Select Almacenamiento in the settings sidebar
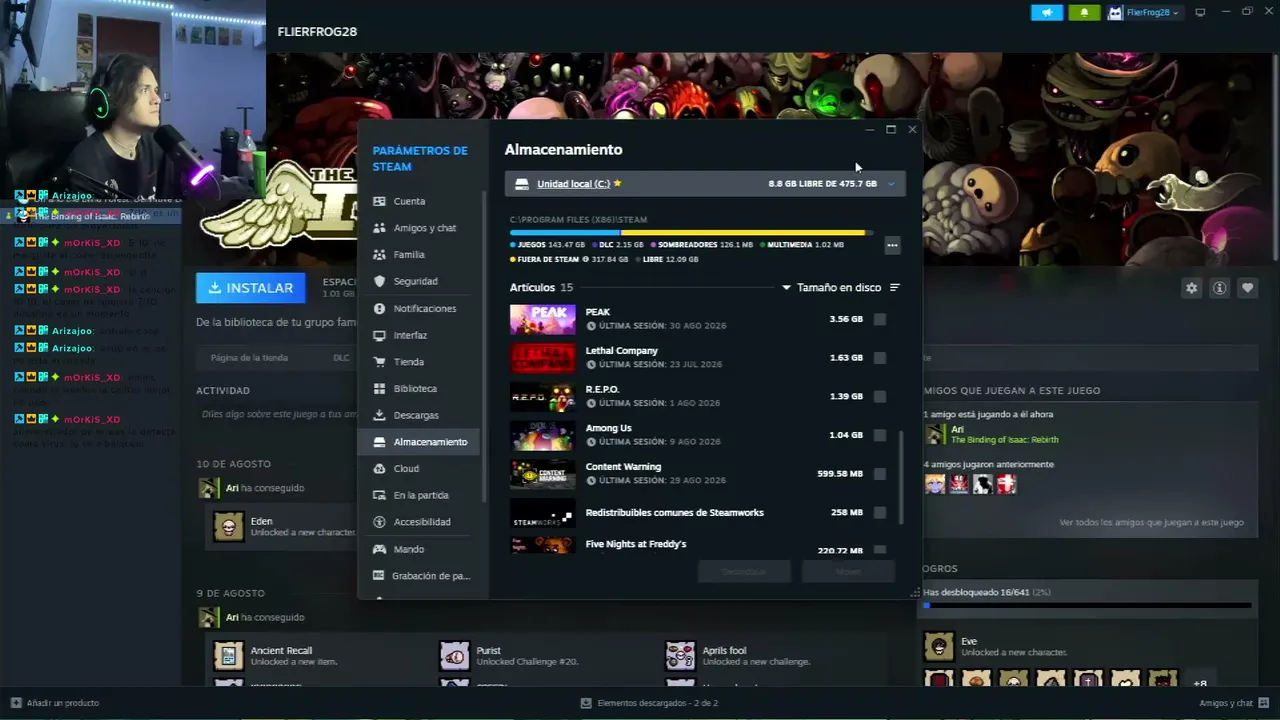Screen dimensions: 1280x720 419,442
